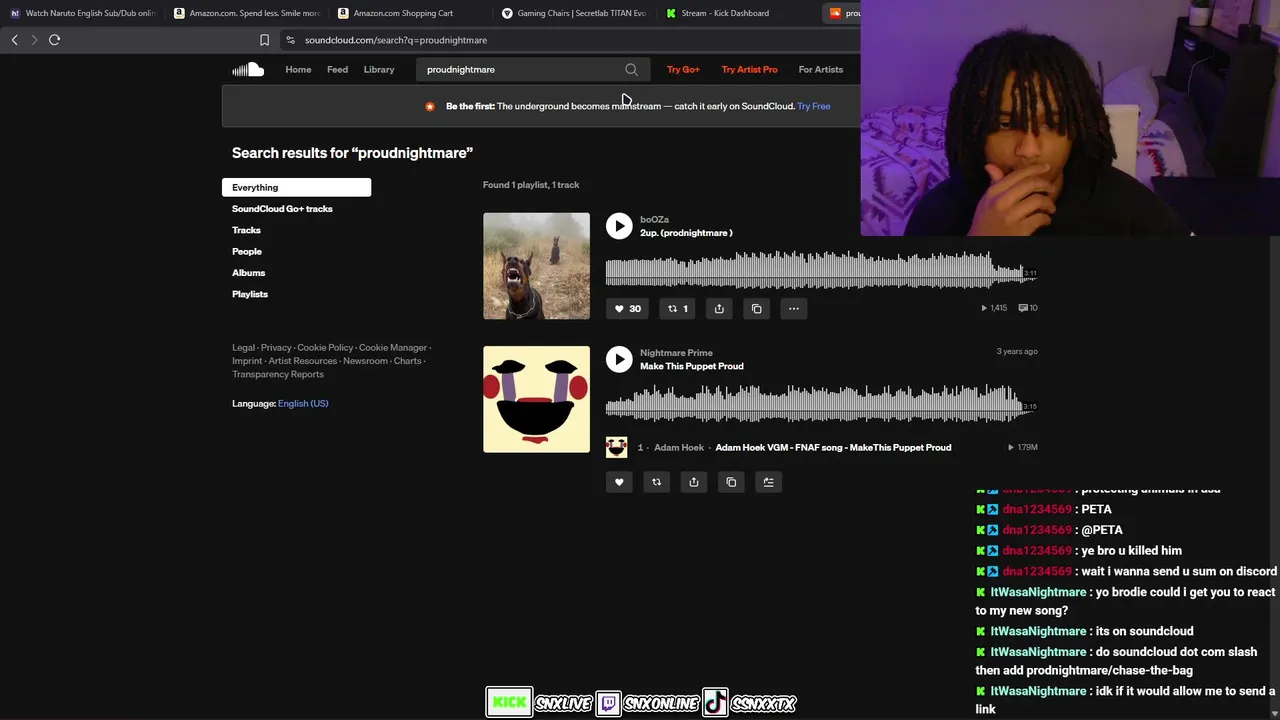Add Make This Puppet Proud to queue
Screen dimensions: 1280x720
[x=769, y=482]
